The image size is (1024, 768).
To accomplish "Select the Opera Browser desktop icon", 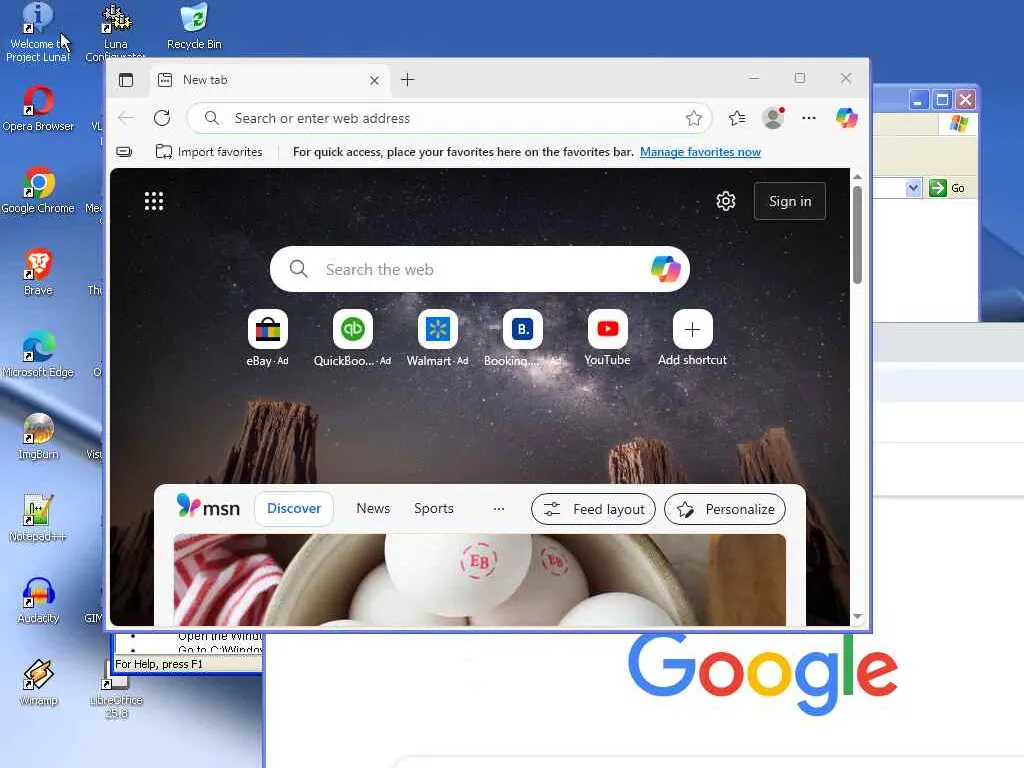I will (38, 108).
